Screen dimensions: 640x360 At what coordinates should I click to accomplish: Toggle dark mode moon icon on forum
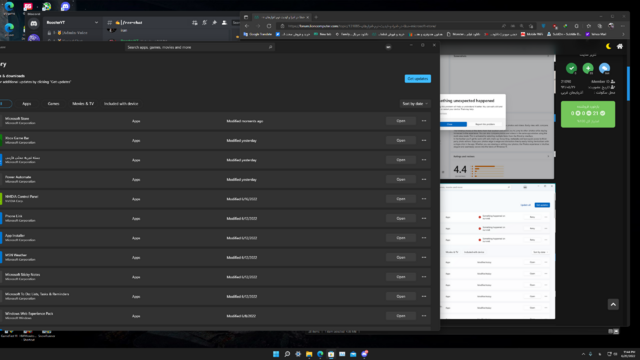point(609,47)
